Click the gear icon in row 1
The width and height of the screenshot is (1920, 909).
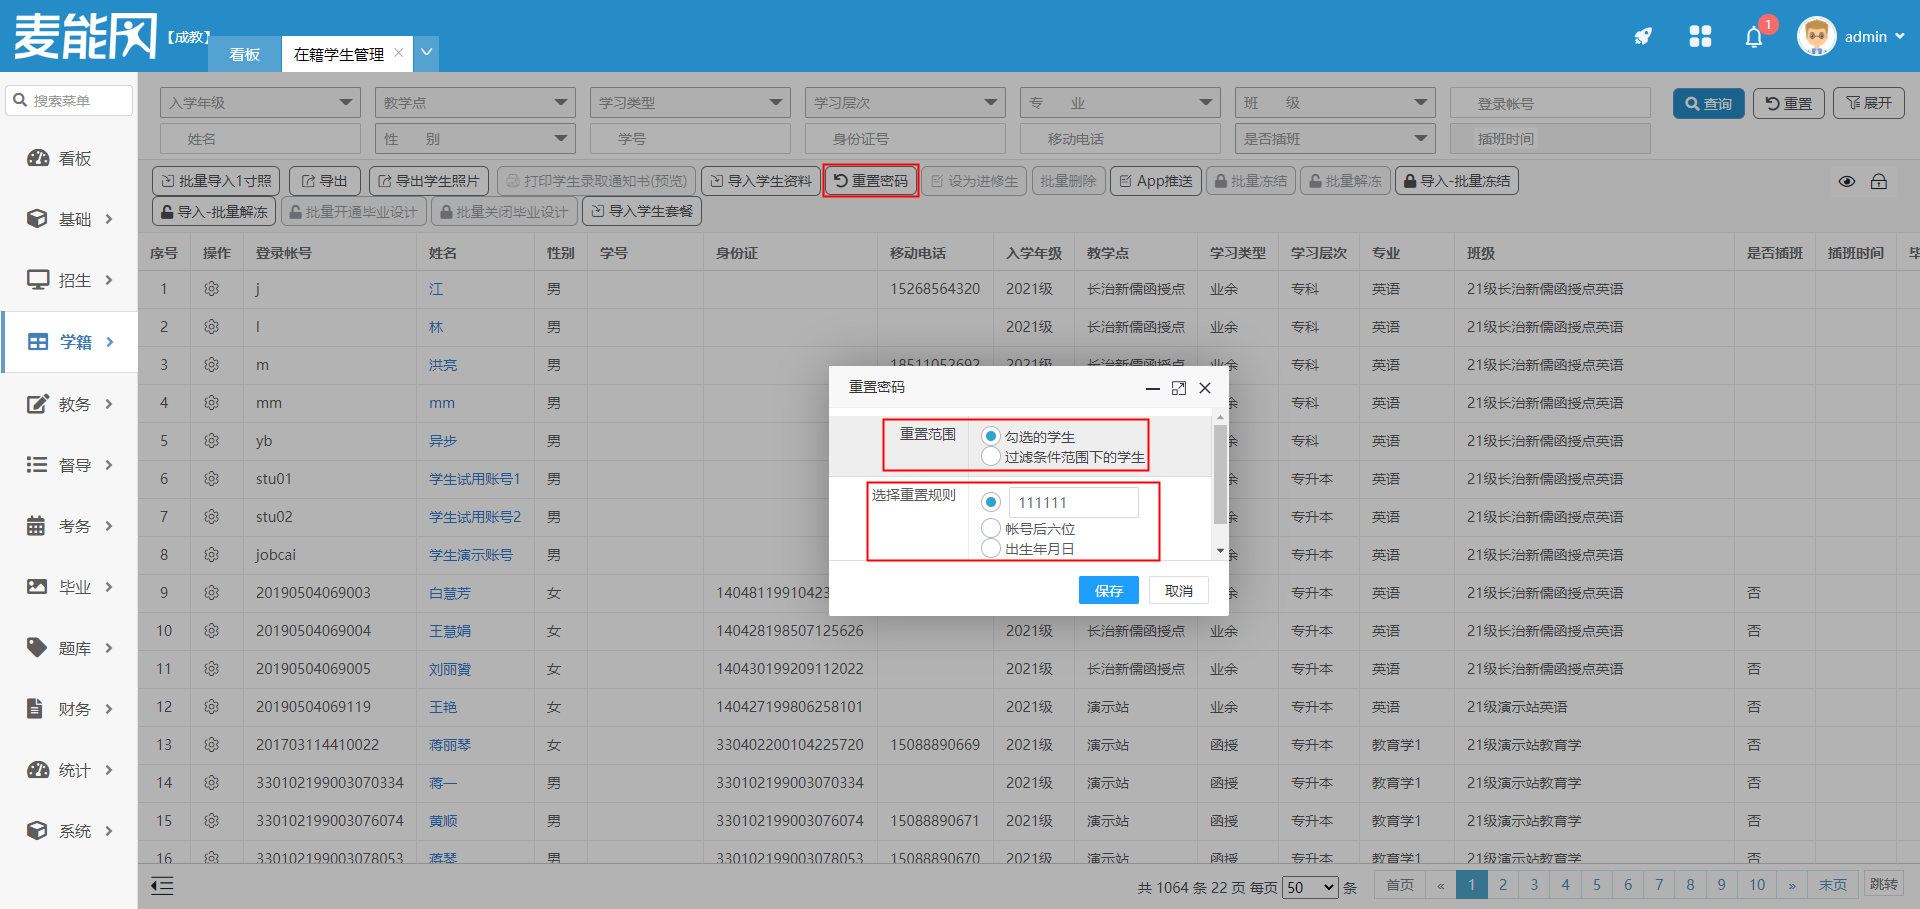211,289
